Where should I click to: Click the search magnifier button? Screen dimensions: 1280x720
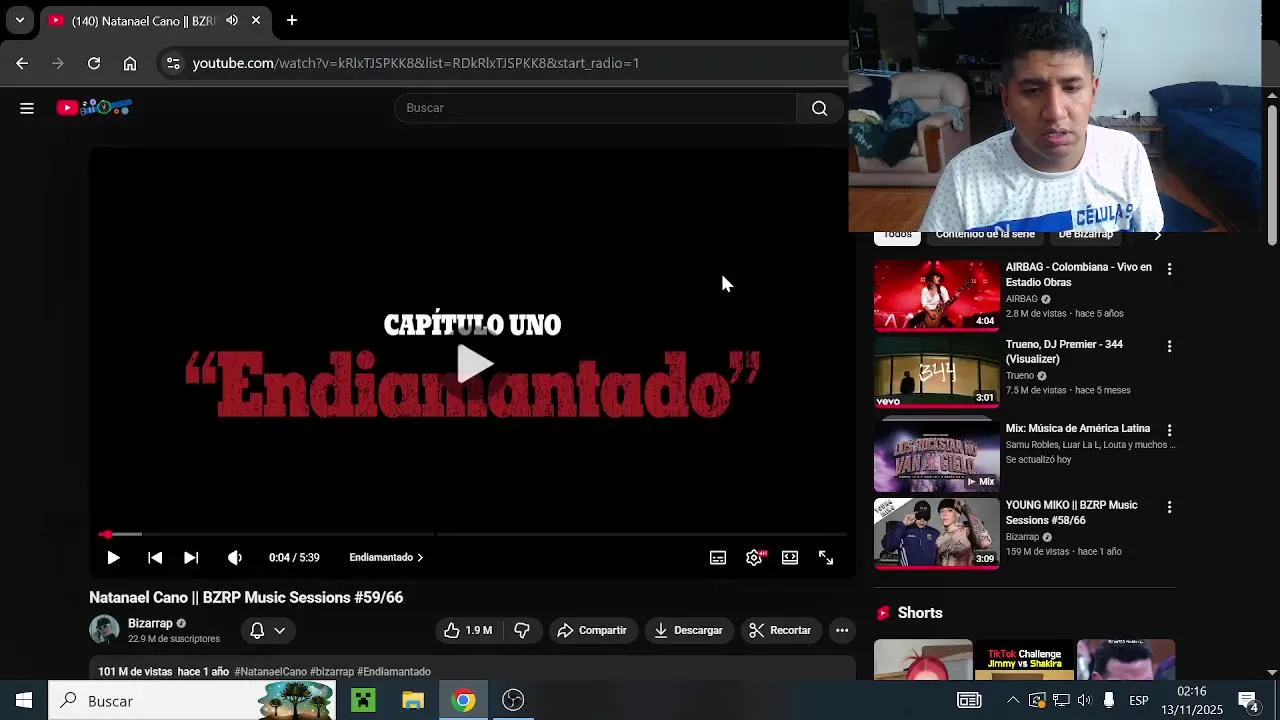click(819, 108)
